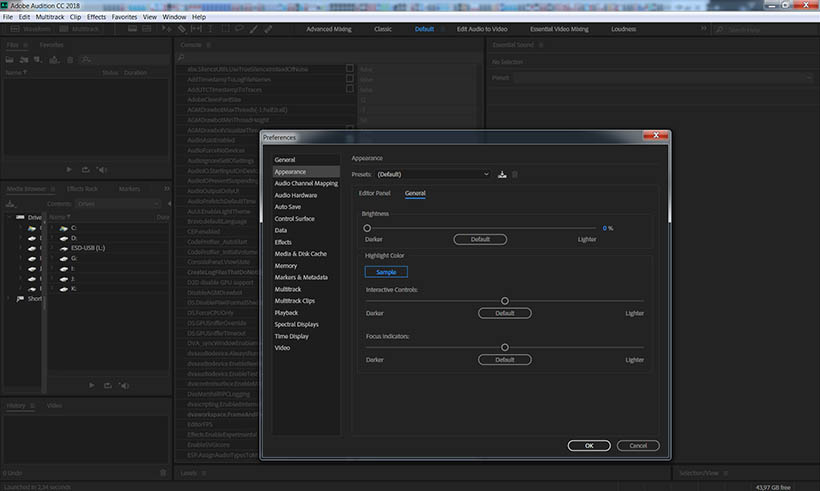Screen dimensions: 820x491
Task: Click the trash icon in the Files panel toolbar
Action: [70, 60]
